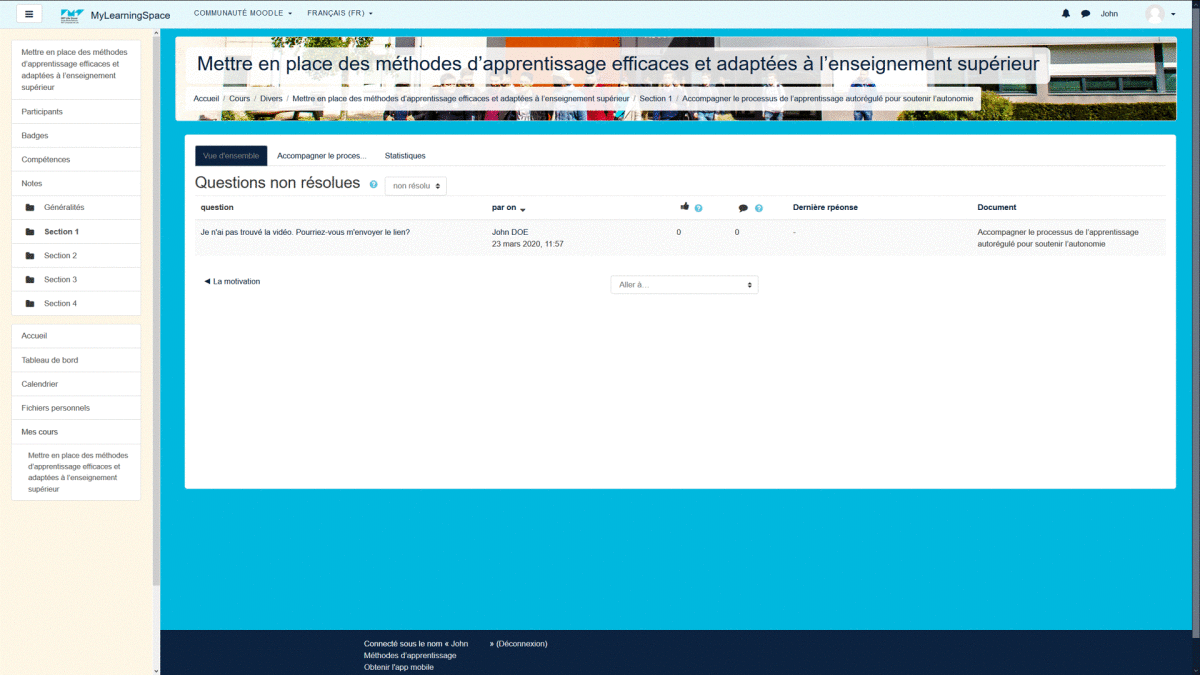
Task: Open the Français (FR) language menu
Action: click(x=340, y=14)
